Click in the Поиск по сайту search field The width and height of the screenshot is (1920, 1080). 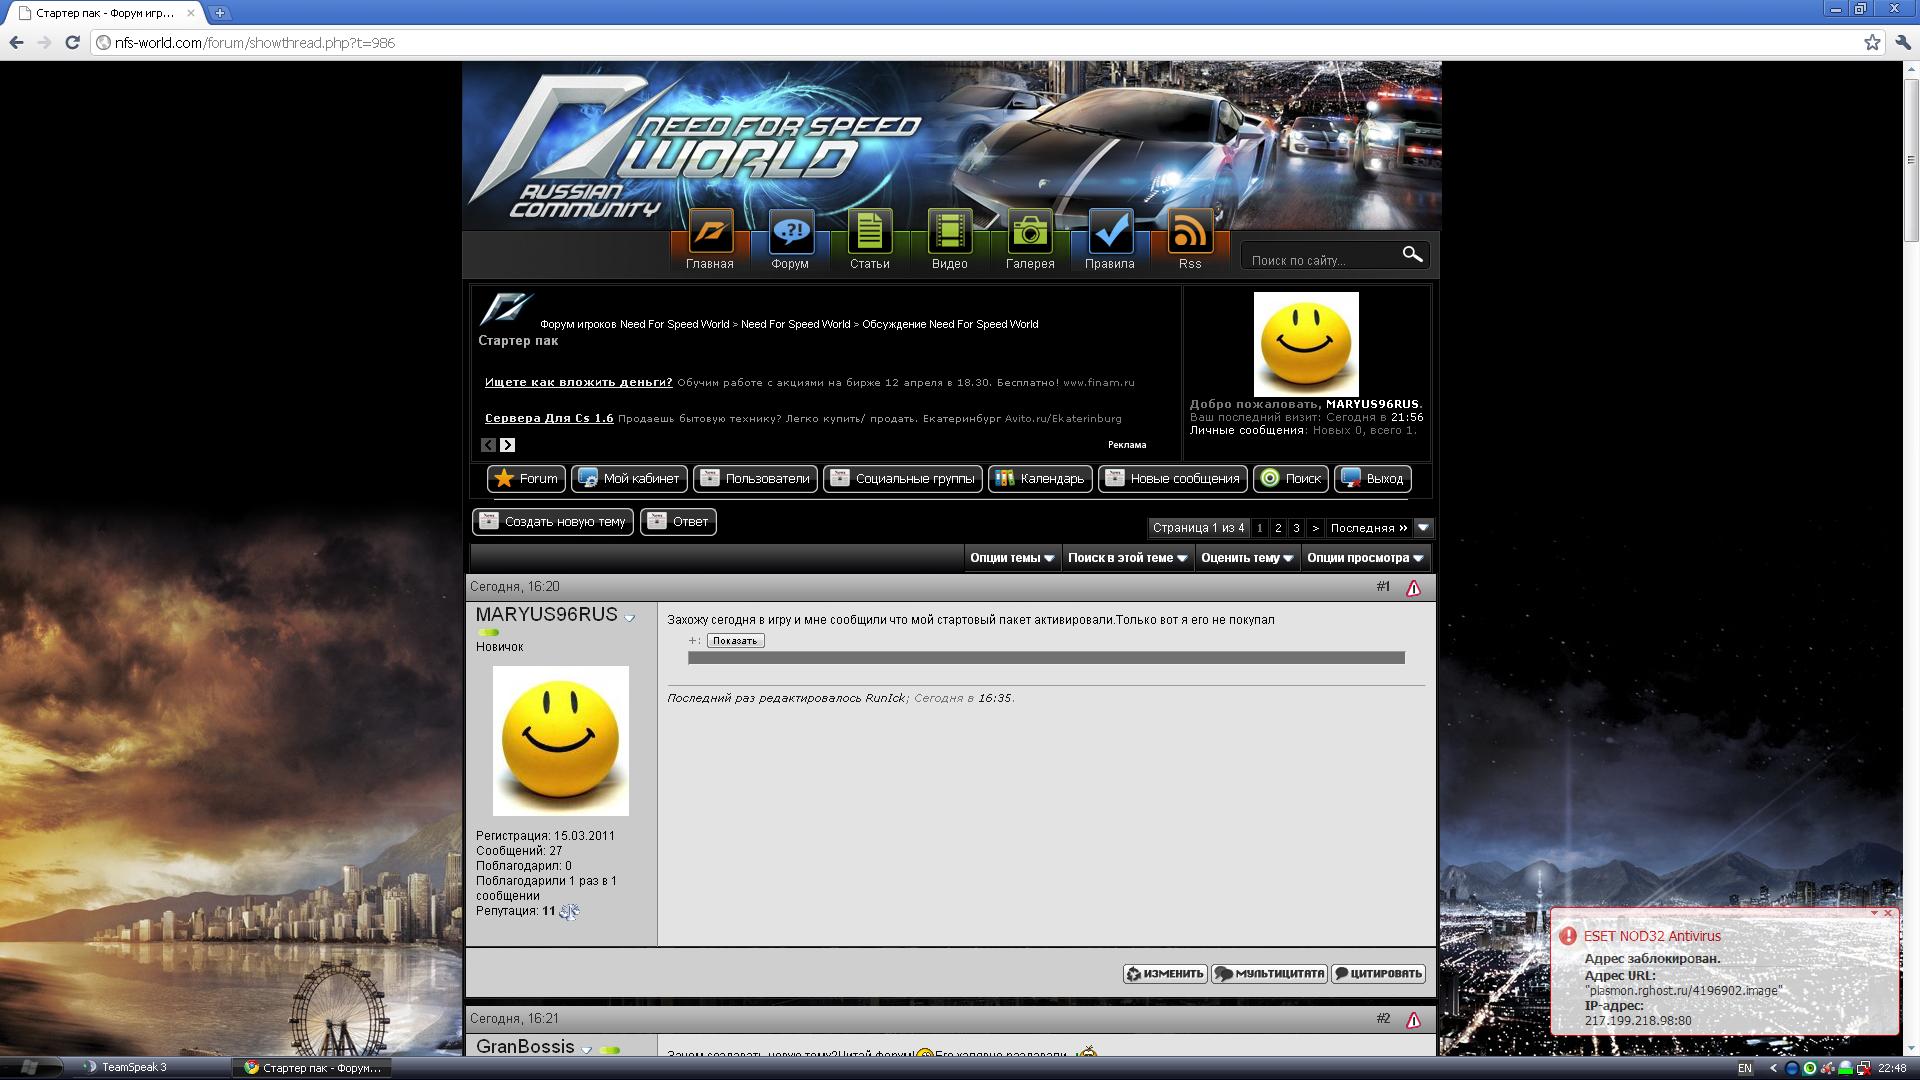pyautogui.click(x=1320, y=260)
